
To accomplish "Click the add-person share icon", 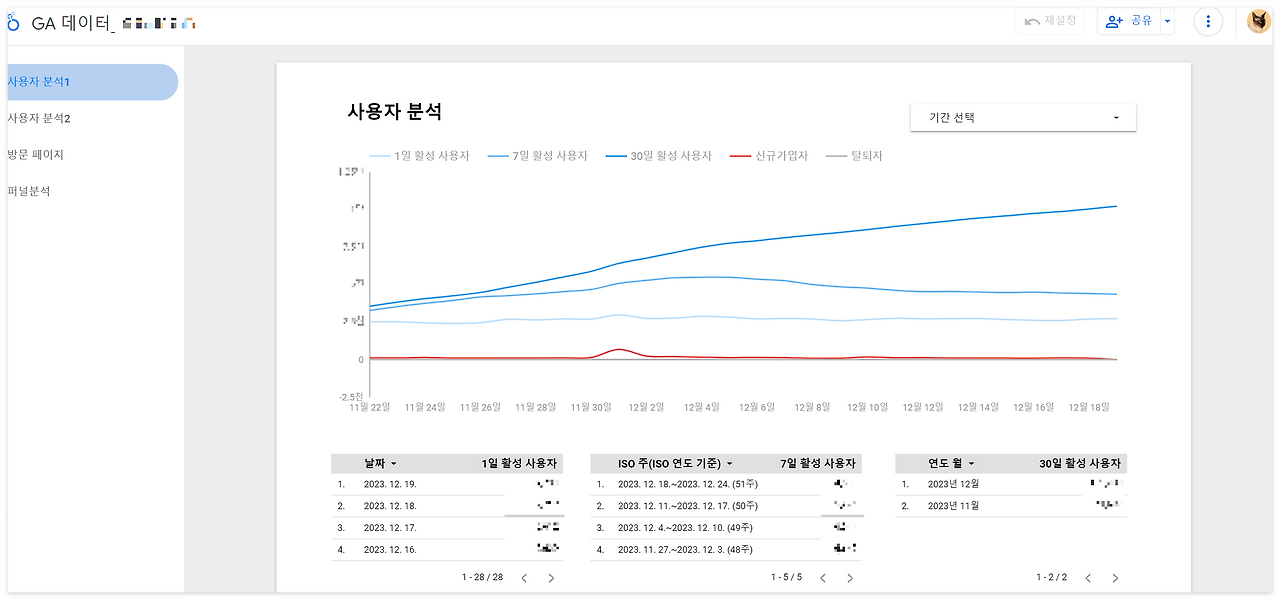I will click(x=1114, y=21).
